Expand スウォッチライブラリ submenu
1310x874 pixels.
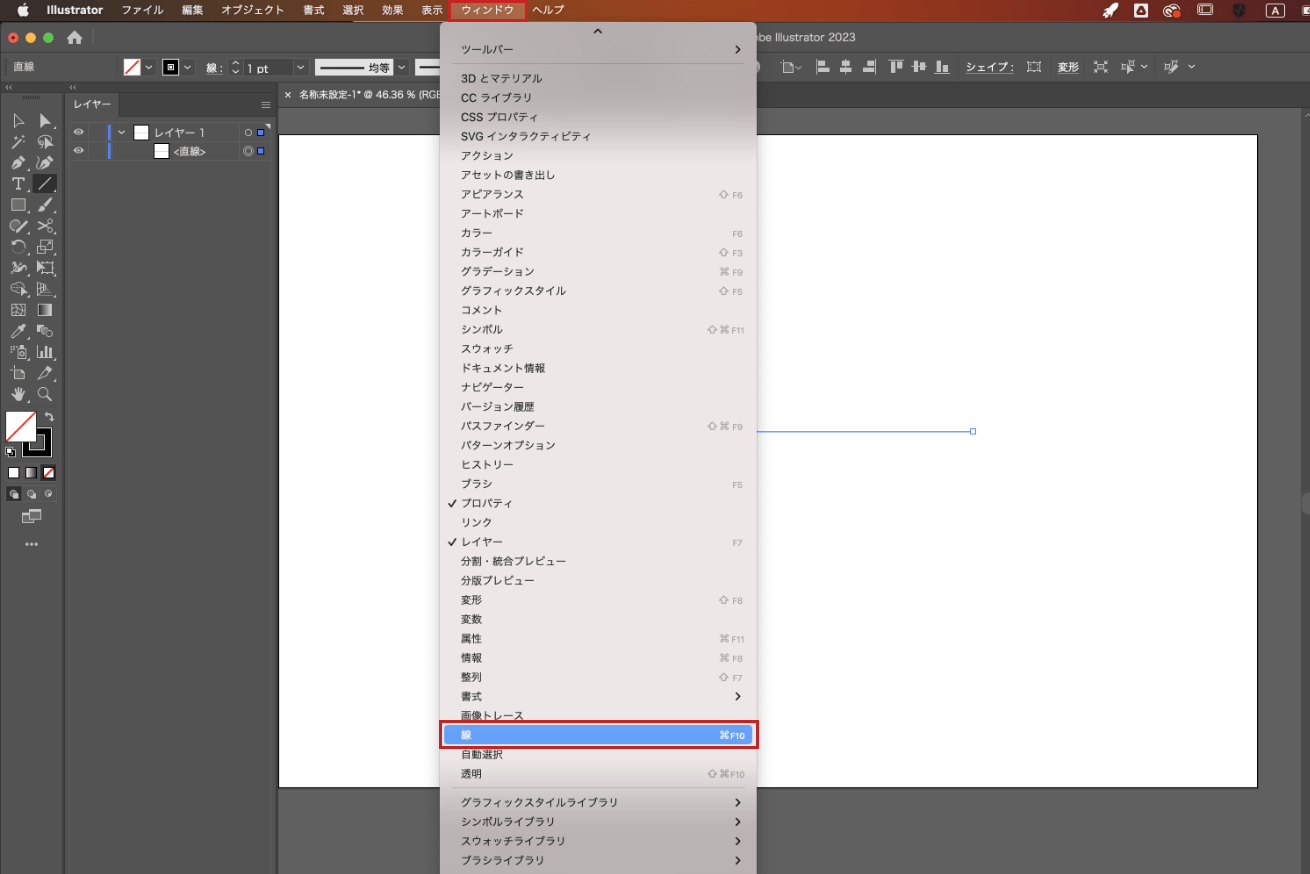(598, 841)
